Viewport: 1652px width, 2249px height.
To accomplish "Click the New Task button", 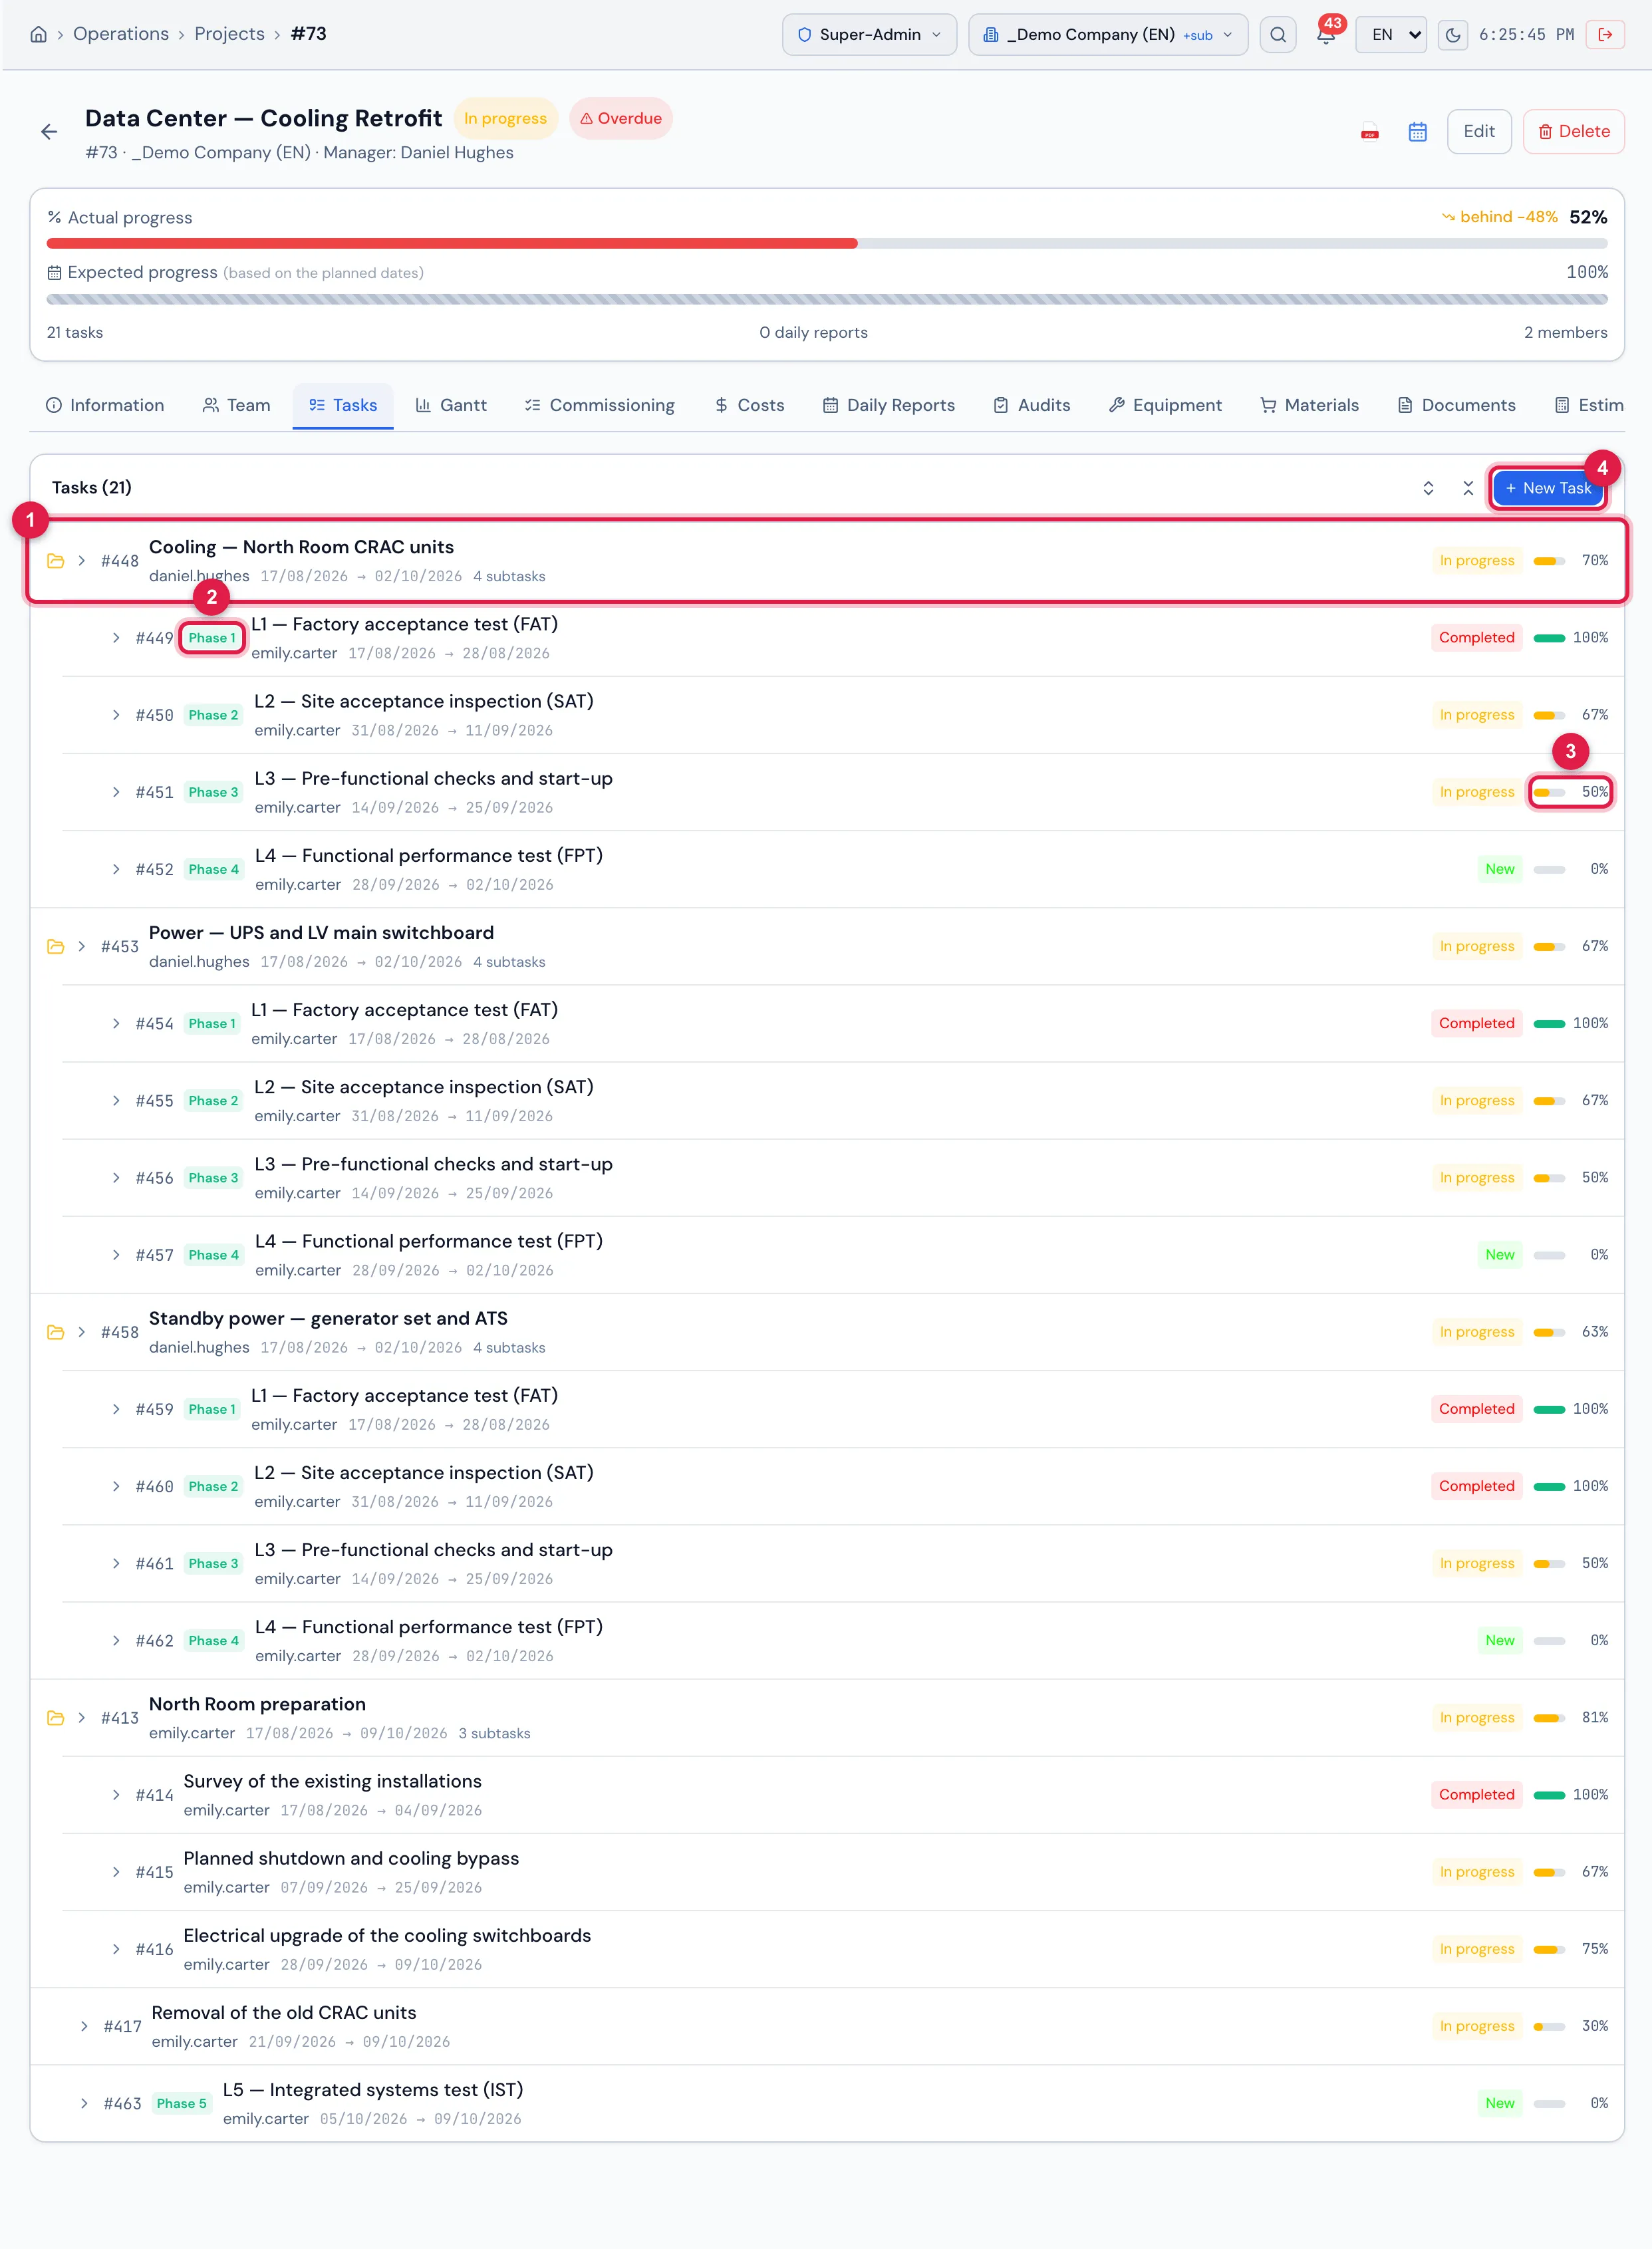I will 1548,488.
